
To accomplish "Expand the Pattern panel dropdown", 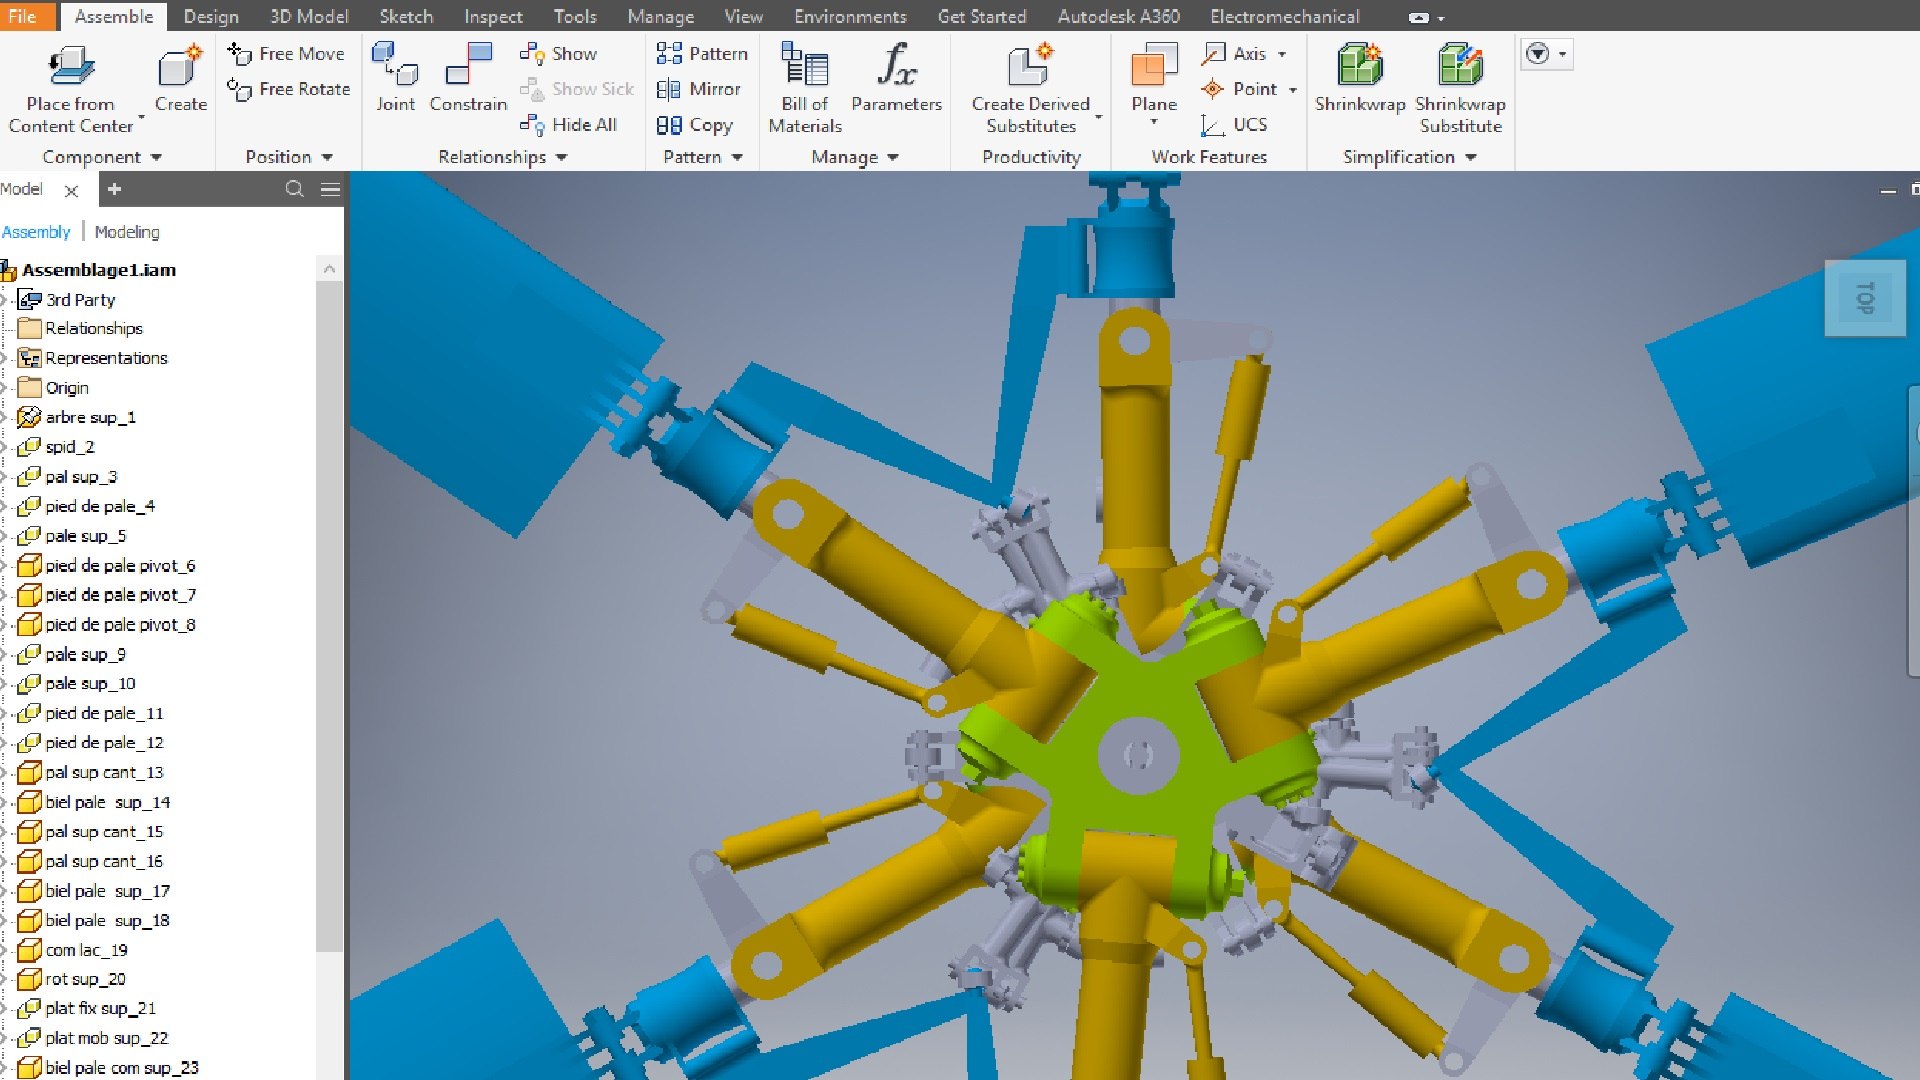I will 737,158.
